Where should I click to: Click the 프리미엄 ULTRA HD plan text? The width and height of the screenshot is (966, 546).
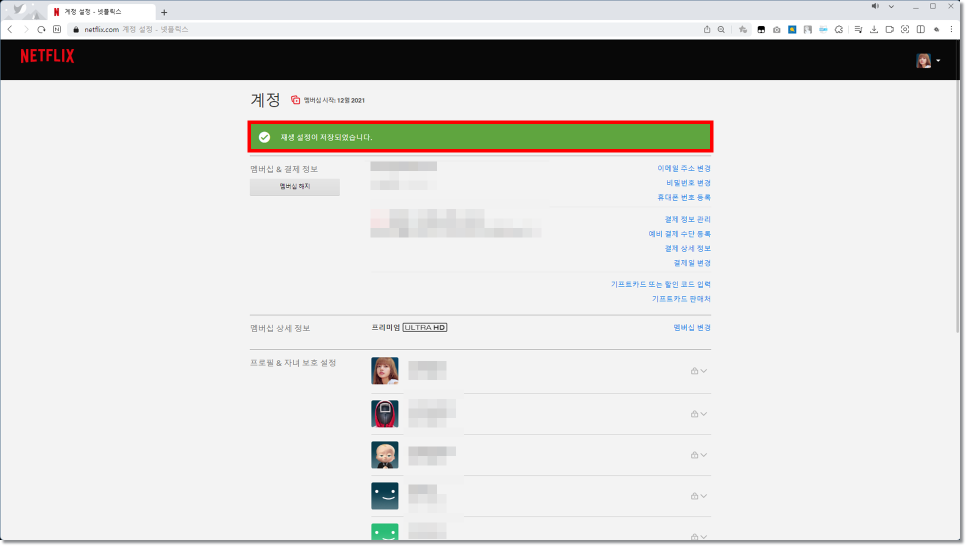click(409, 328)
